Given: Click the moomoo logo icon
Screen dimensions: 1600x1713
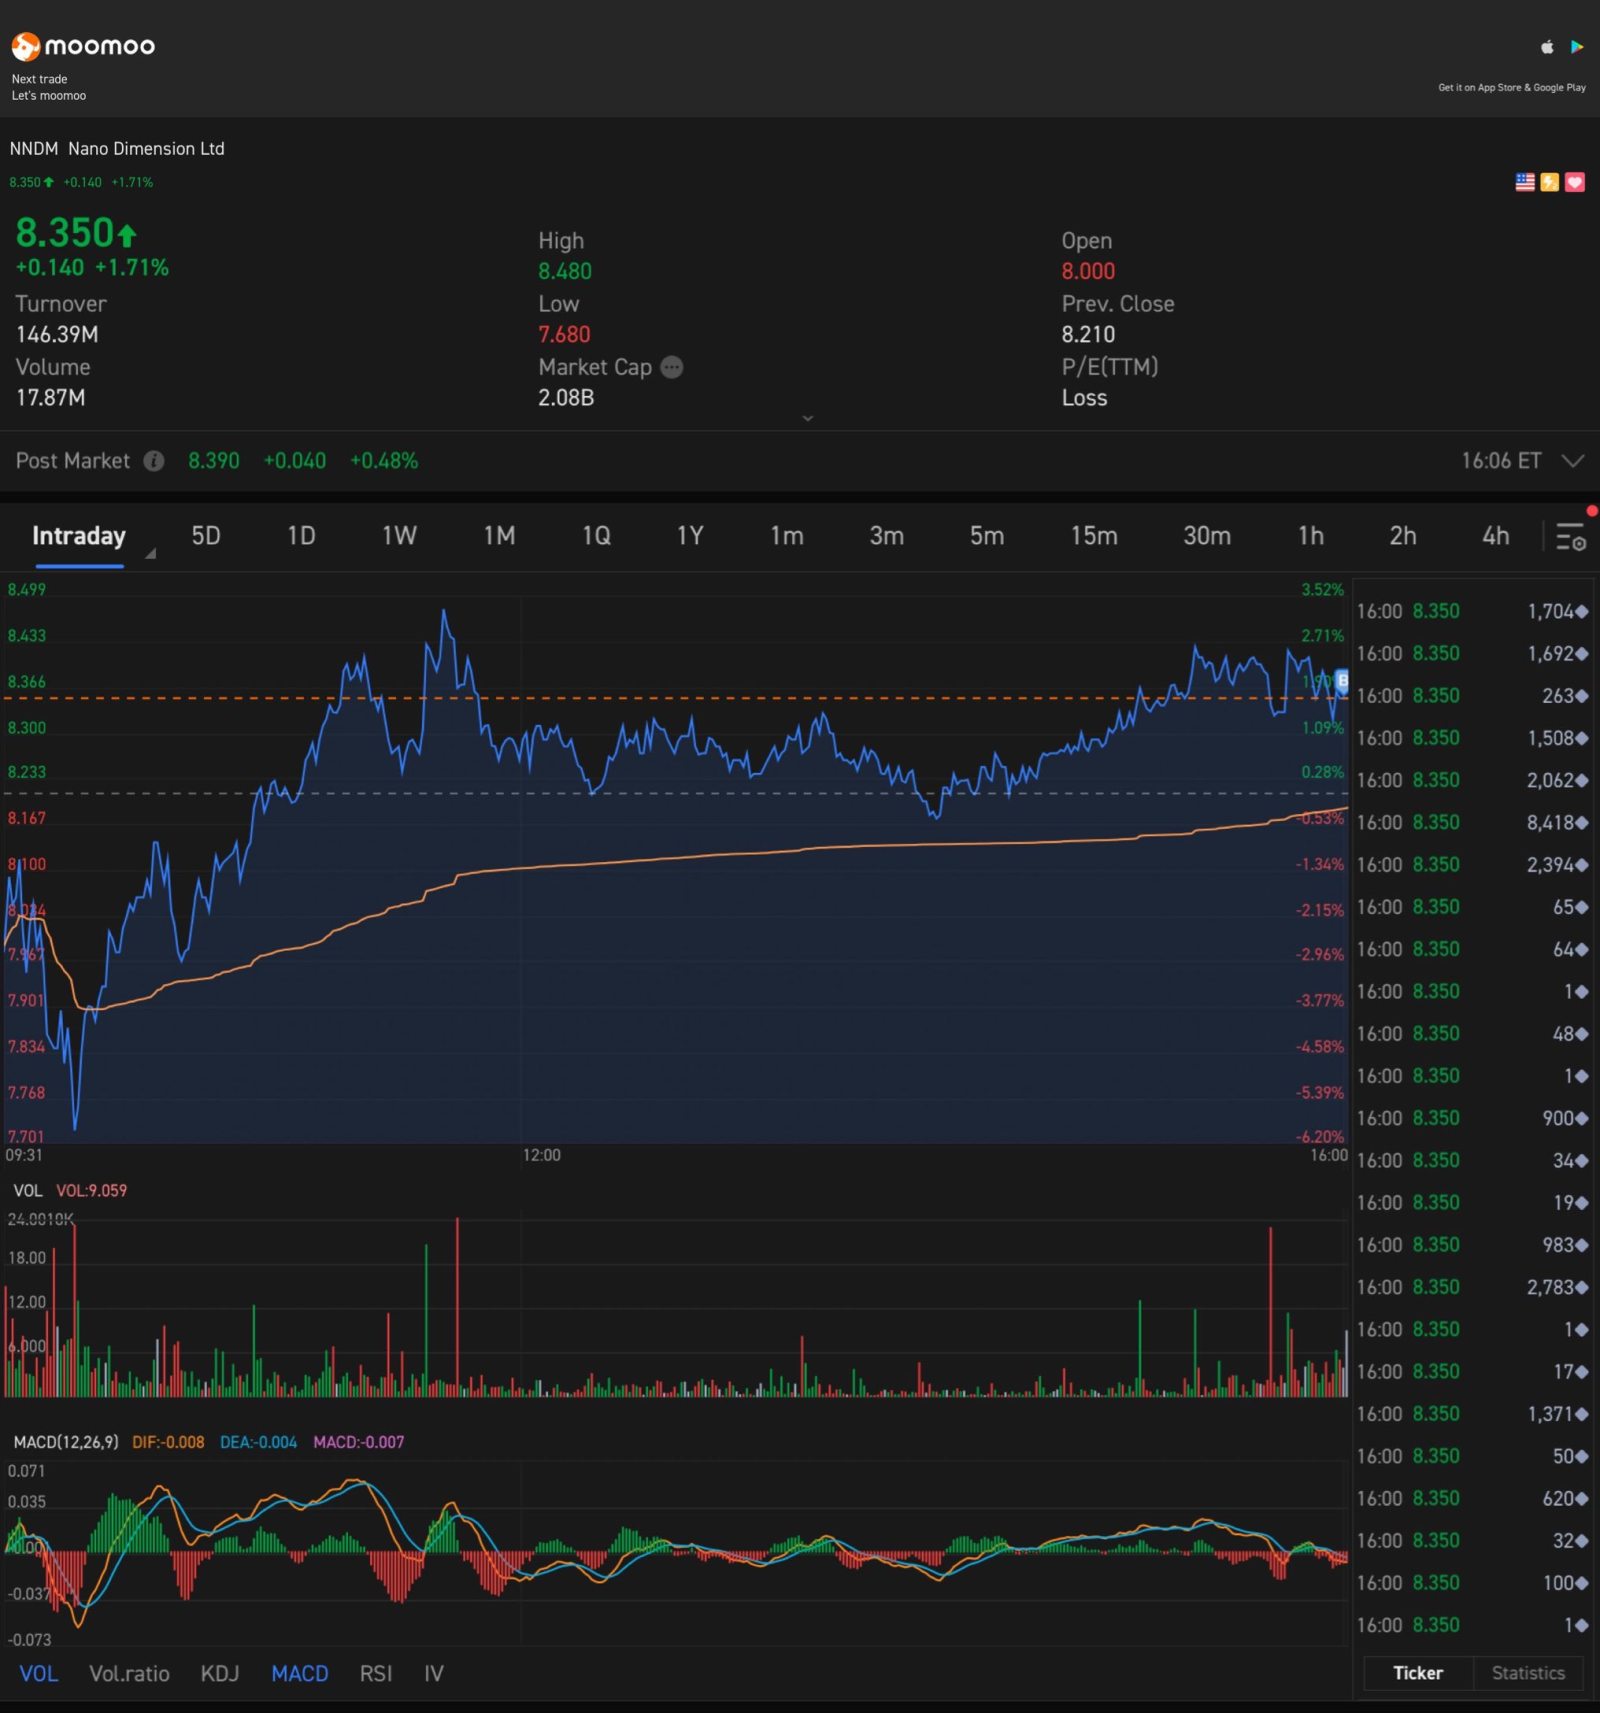Looking at the screenshot, I should (25, 46).
